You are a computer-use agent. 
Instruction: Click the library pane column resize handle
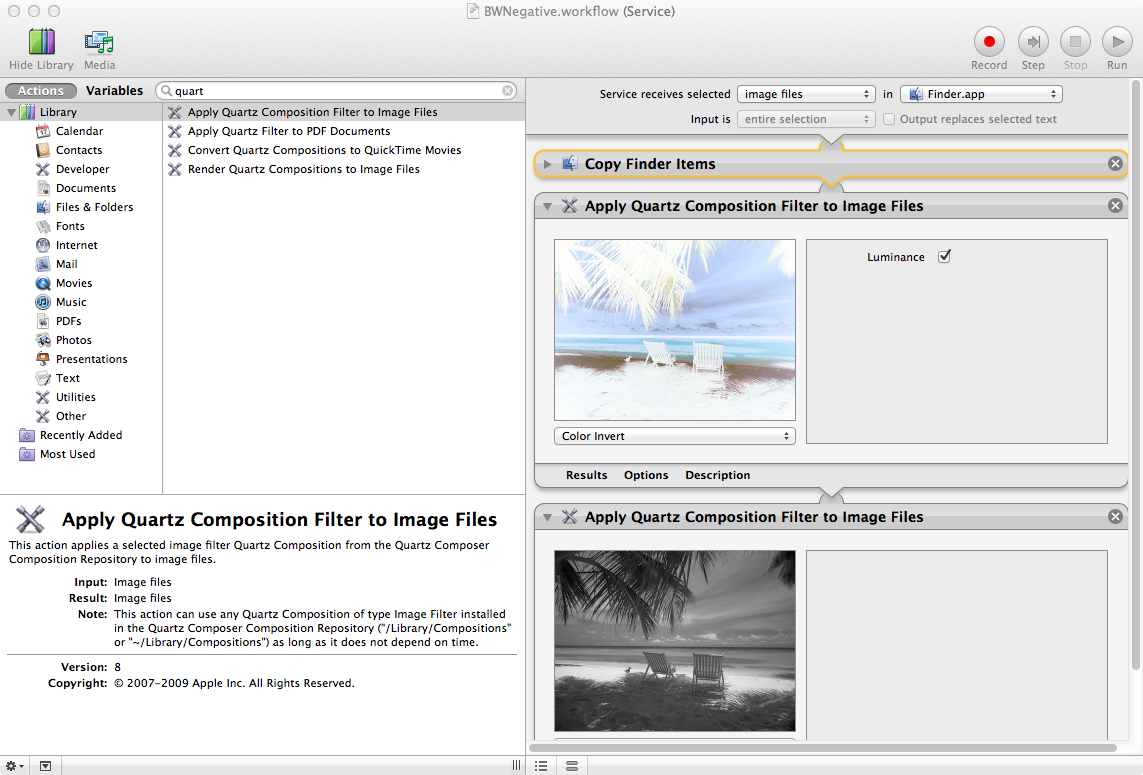point(516,766)
